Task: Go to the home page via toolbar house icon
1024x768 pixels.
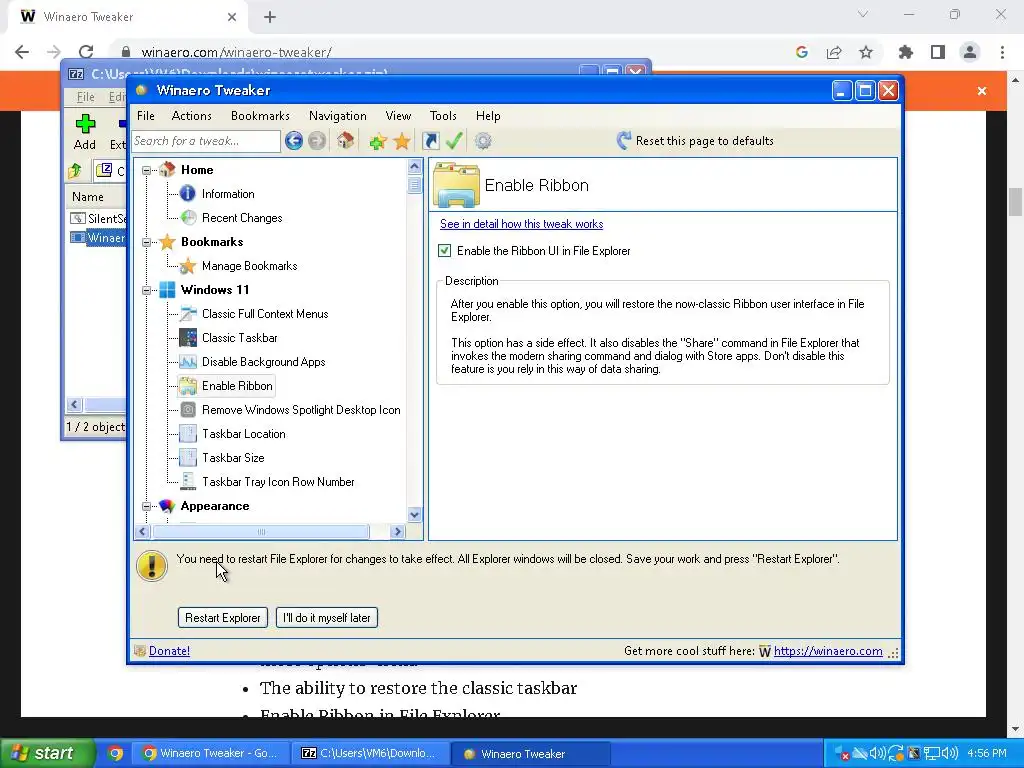Action: 345,140
